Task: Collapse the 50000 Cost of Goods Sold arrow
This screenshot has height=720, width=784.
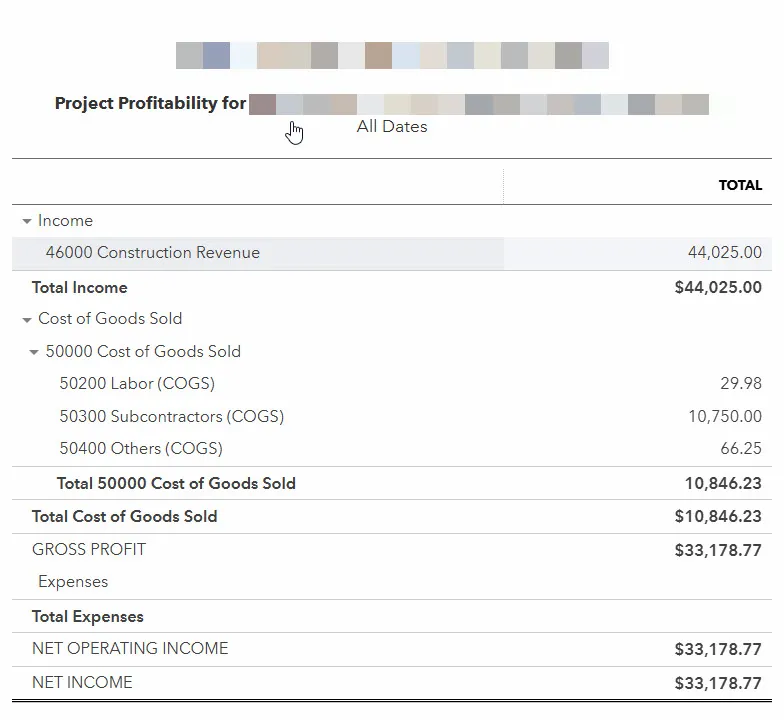Action: coord(35,352)
